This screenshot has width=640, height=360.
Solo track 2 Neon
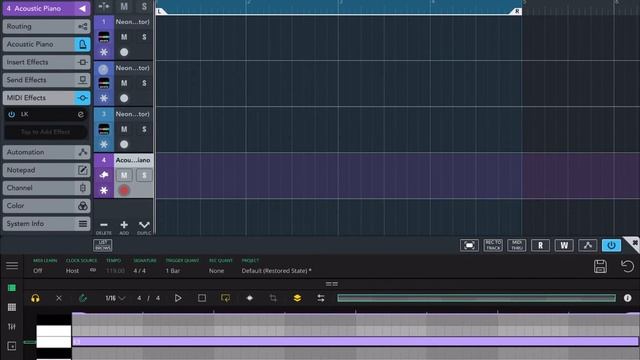pos(144,83)
